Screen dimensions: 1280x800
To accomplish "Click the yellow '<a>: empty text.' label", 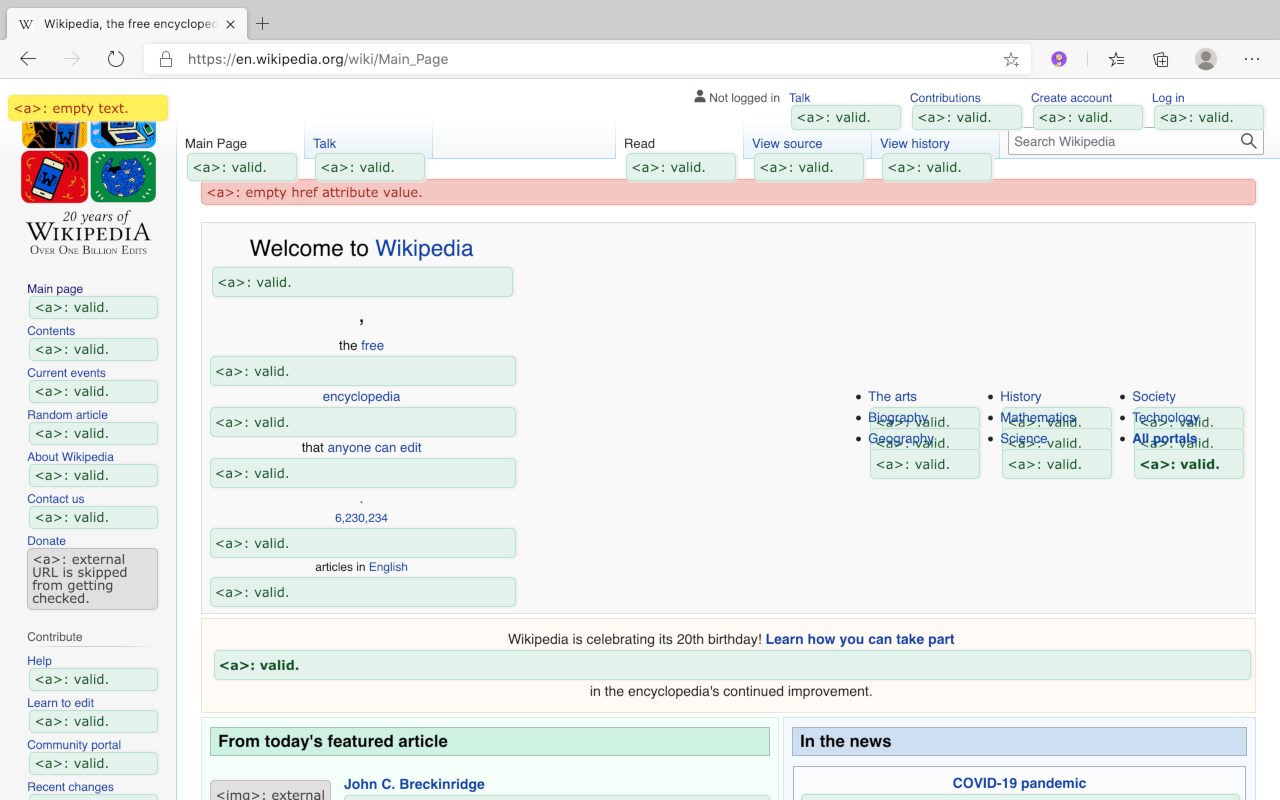I will [x=88, y=108].
